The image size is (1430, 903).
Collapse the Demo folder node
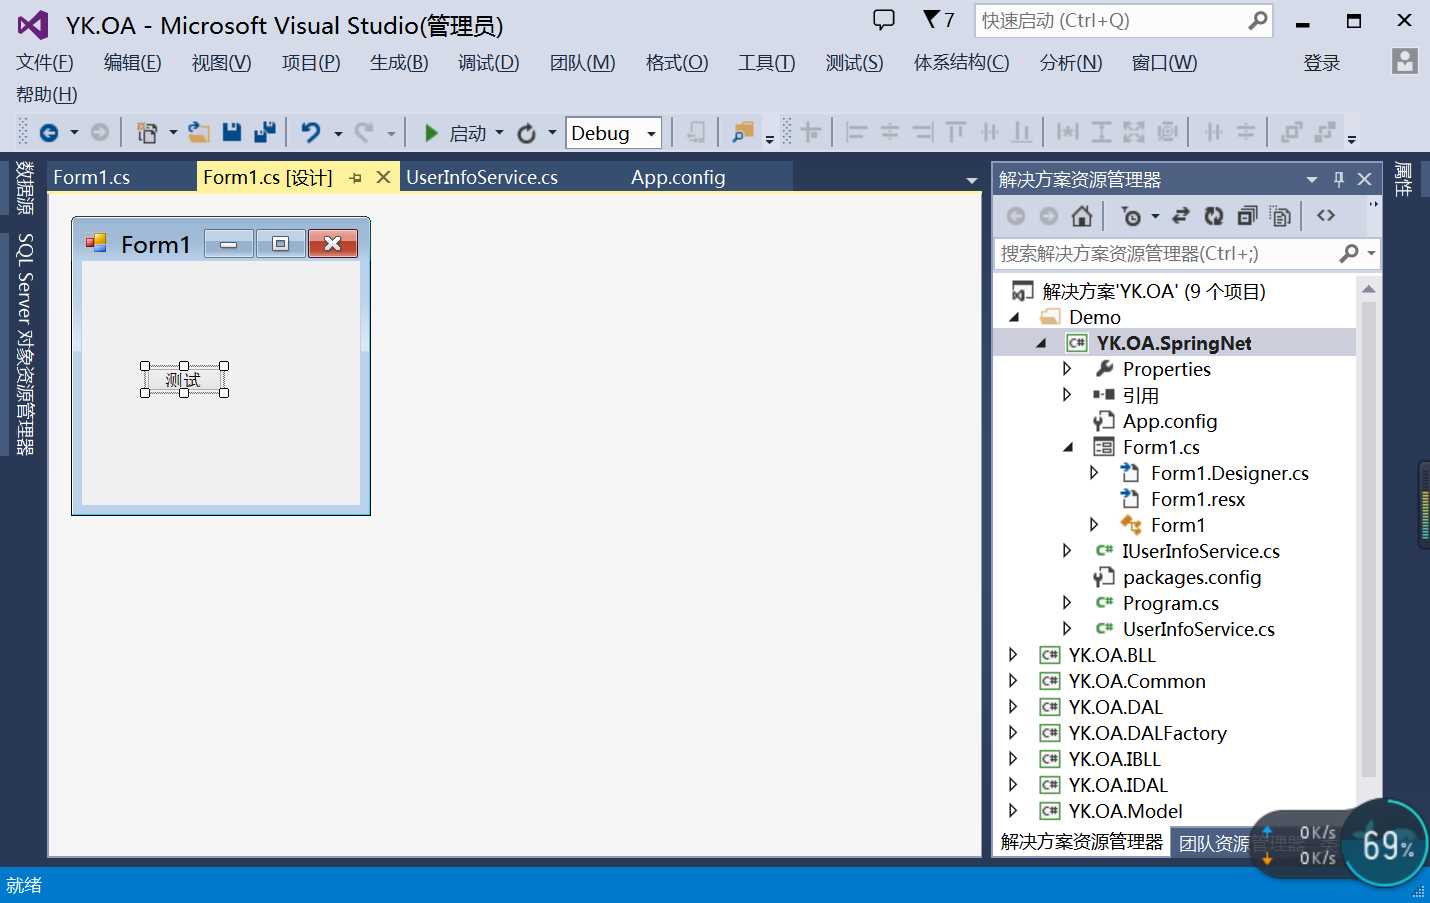(1015, 317)
